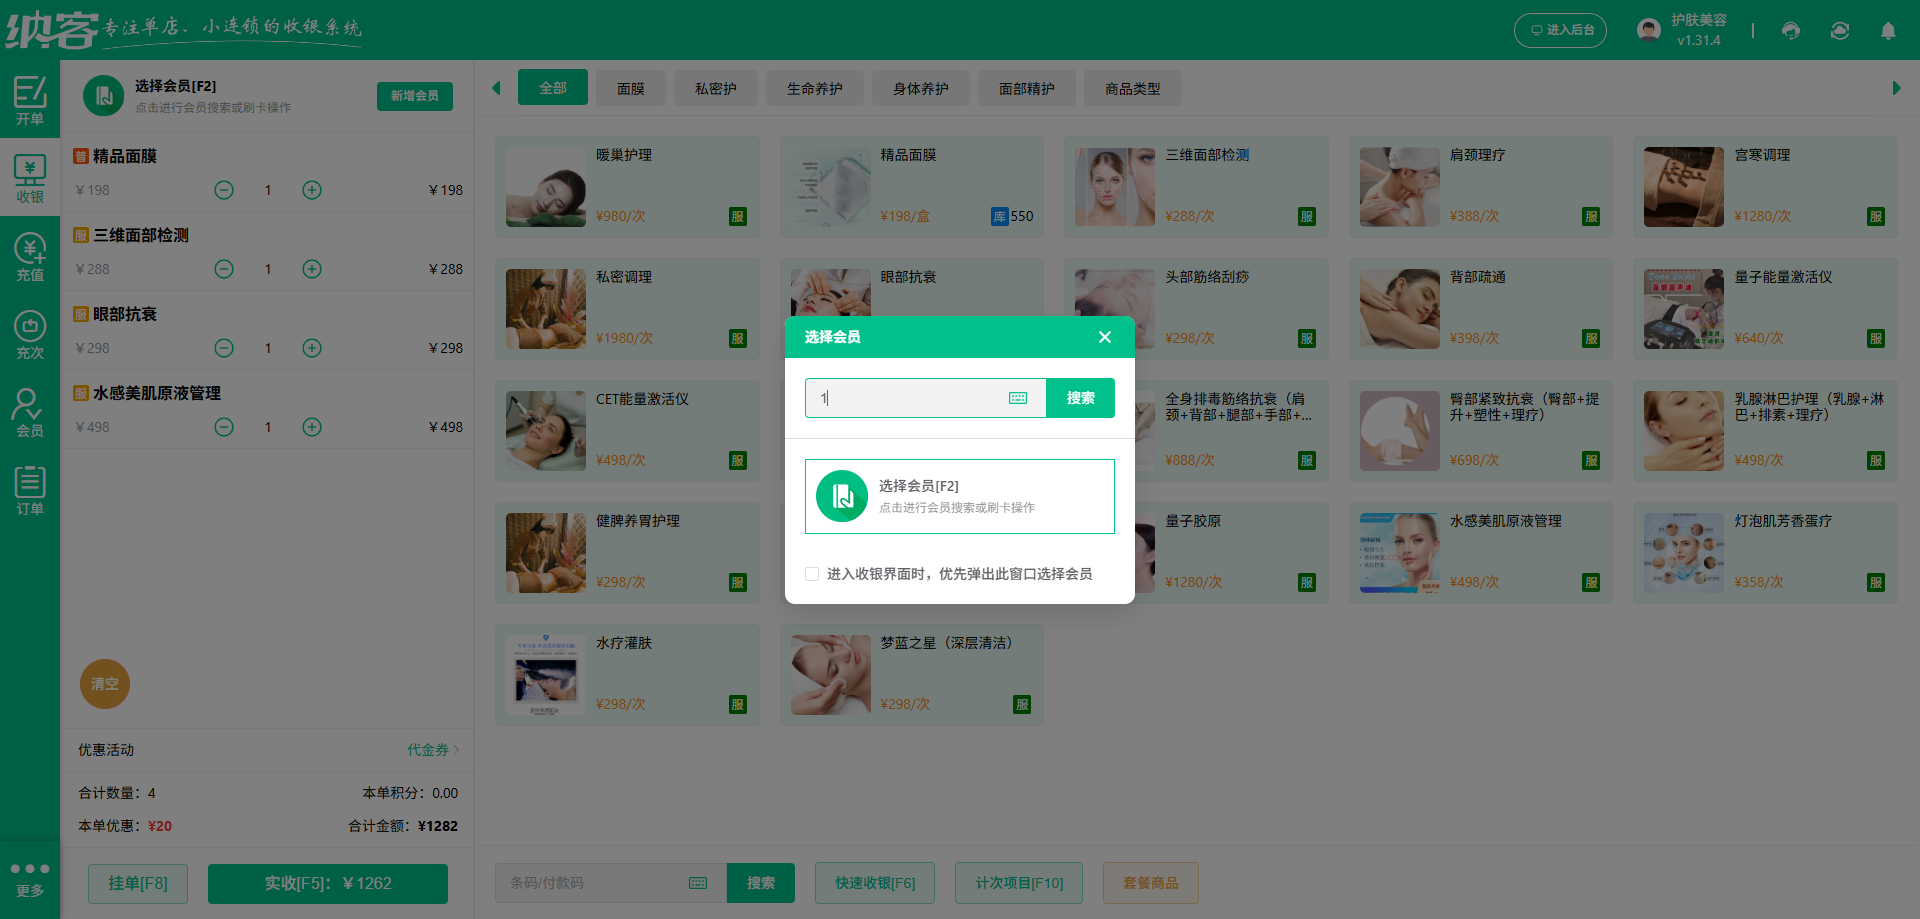Viewport: 1920px width, 919px height.
Task: Expand the 代金券 voucher chevron
Action: coord(456,750)
